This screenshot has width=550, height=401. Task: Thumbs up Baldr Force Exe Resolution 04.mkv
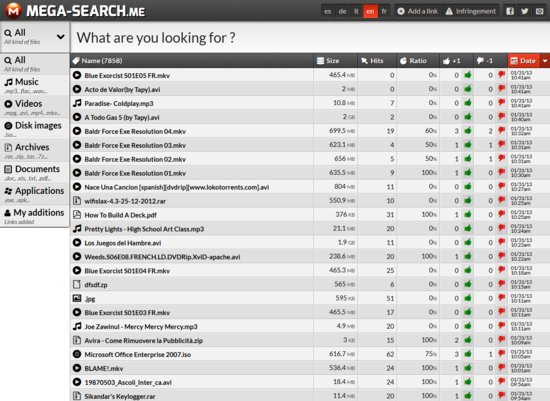point(468,131)
